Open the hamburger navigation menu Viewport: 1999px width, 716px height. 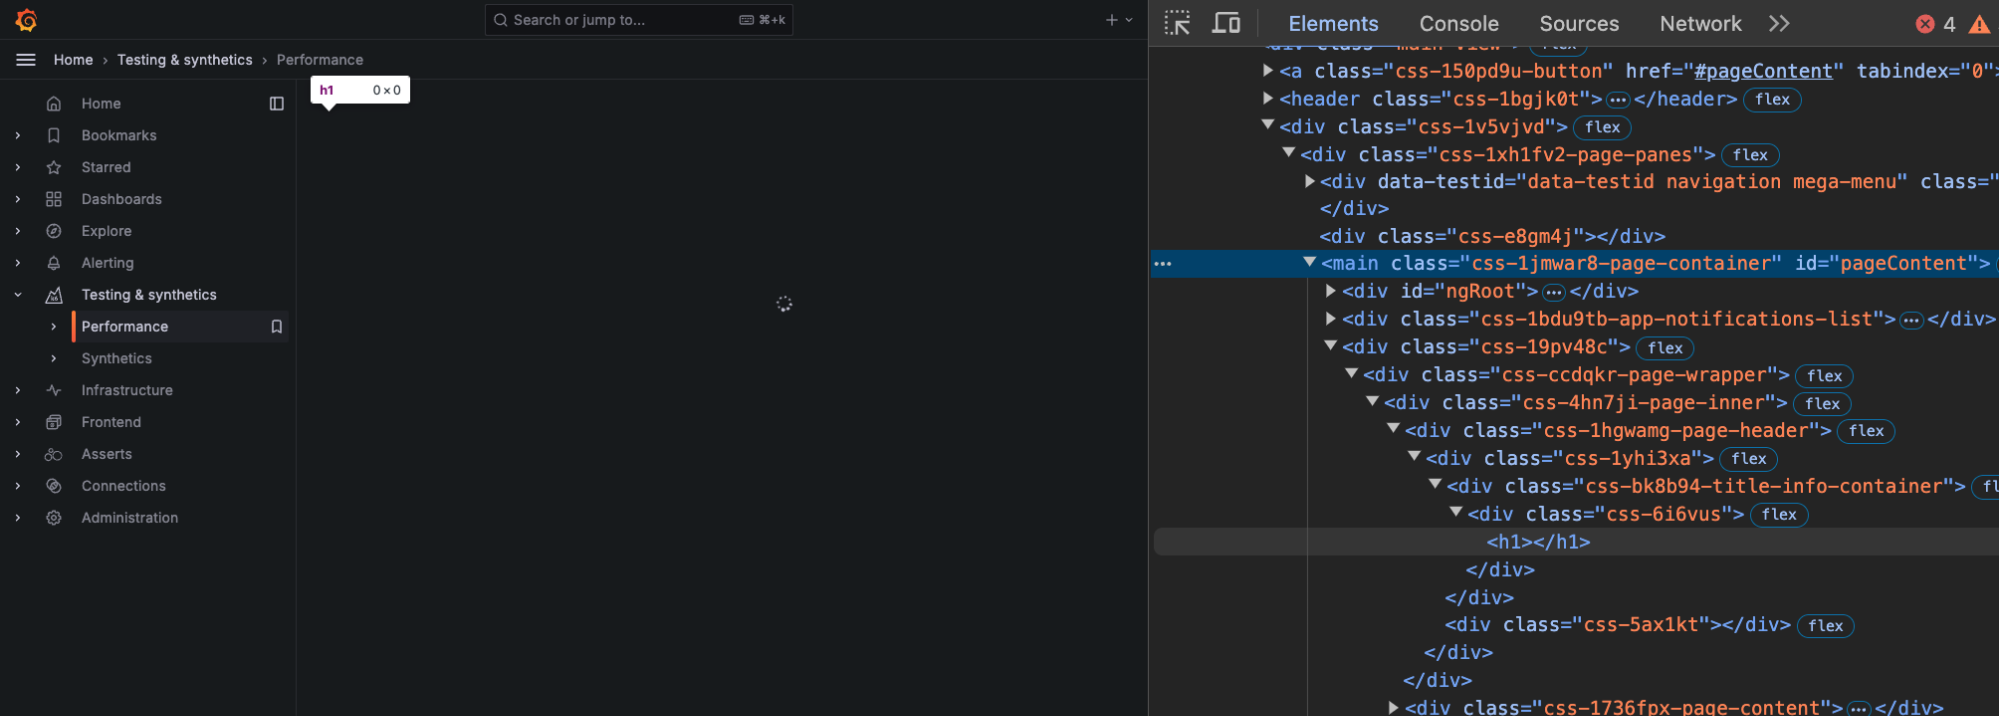(26, 60)
